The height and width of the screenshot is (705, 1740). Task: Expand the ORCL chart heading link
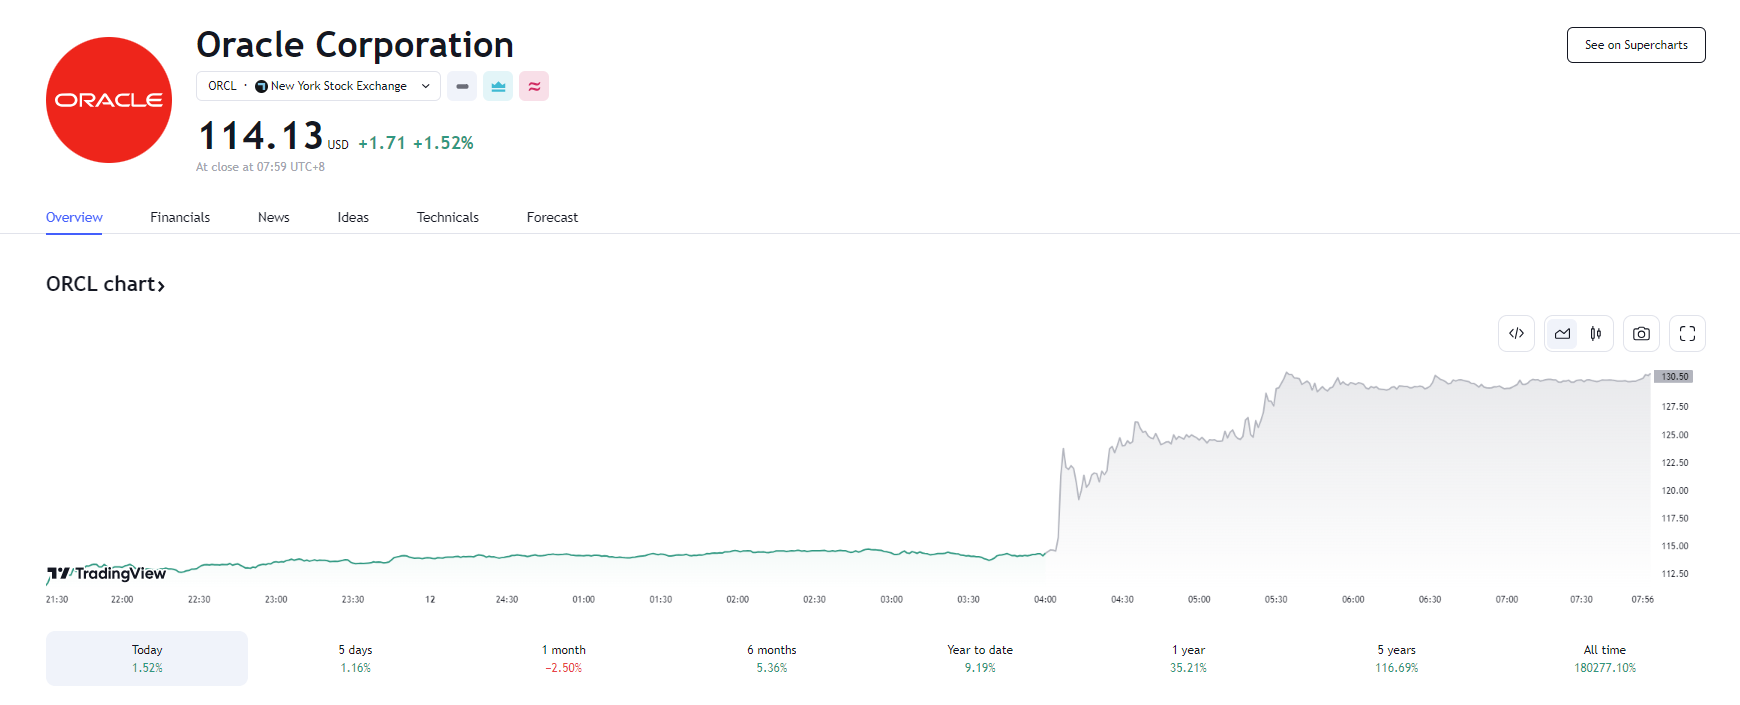(x=105, y=284)
